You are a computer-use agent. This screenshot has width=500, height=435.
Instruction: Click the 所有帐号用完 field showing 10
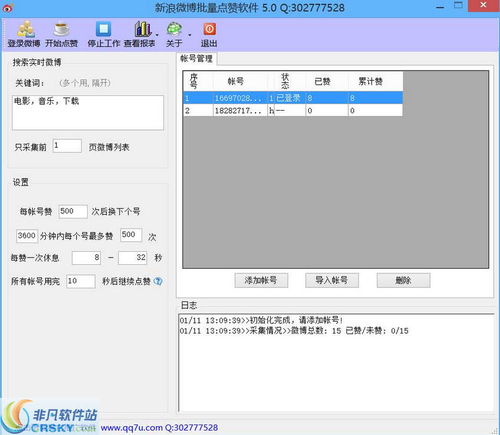tap(81, 281)
